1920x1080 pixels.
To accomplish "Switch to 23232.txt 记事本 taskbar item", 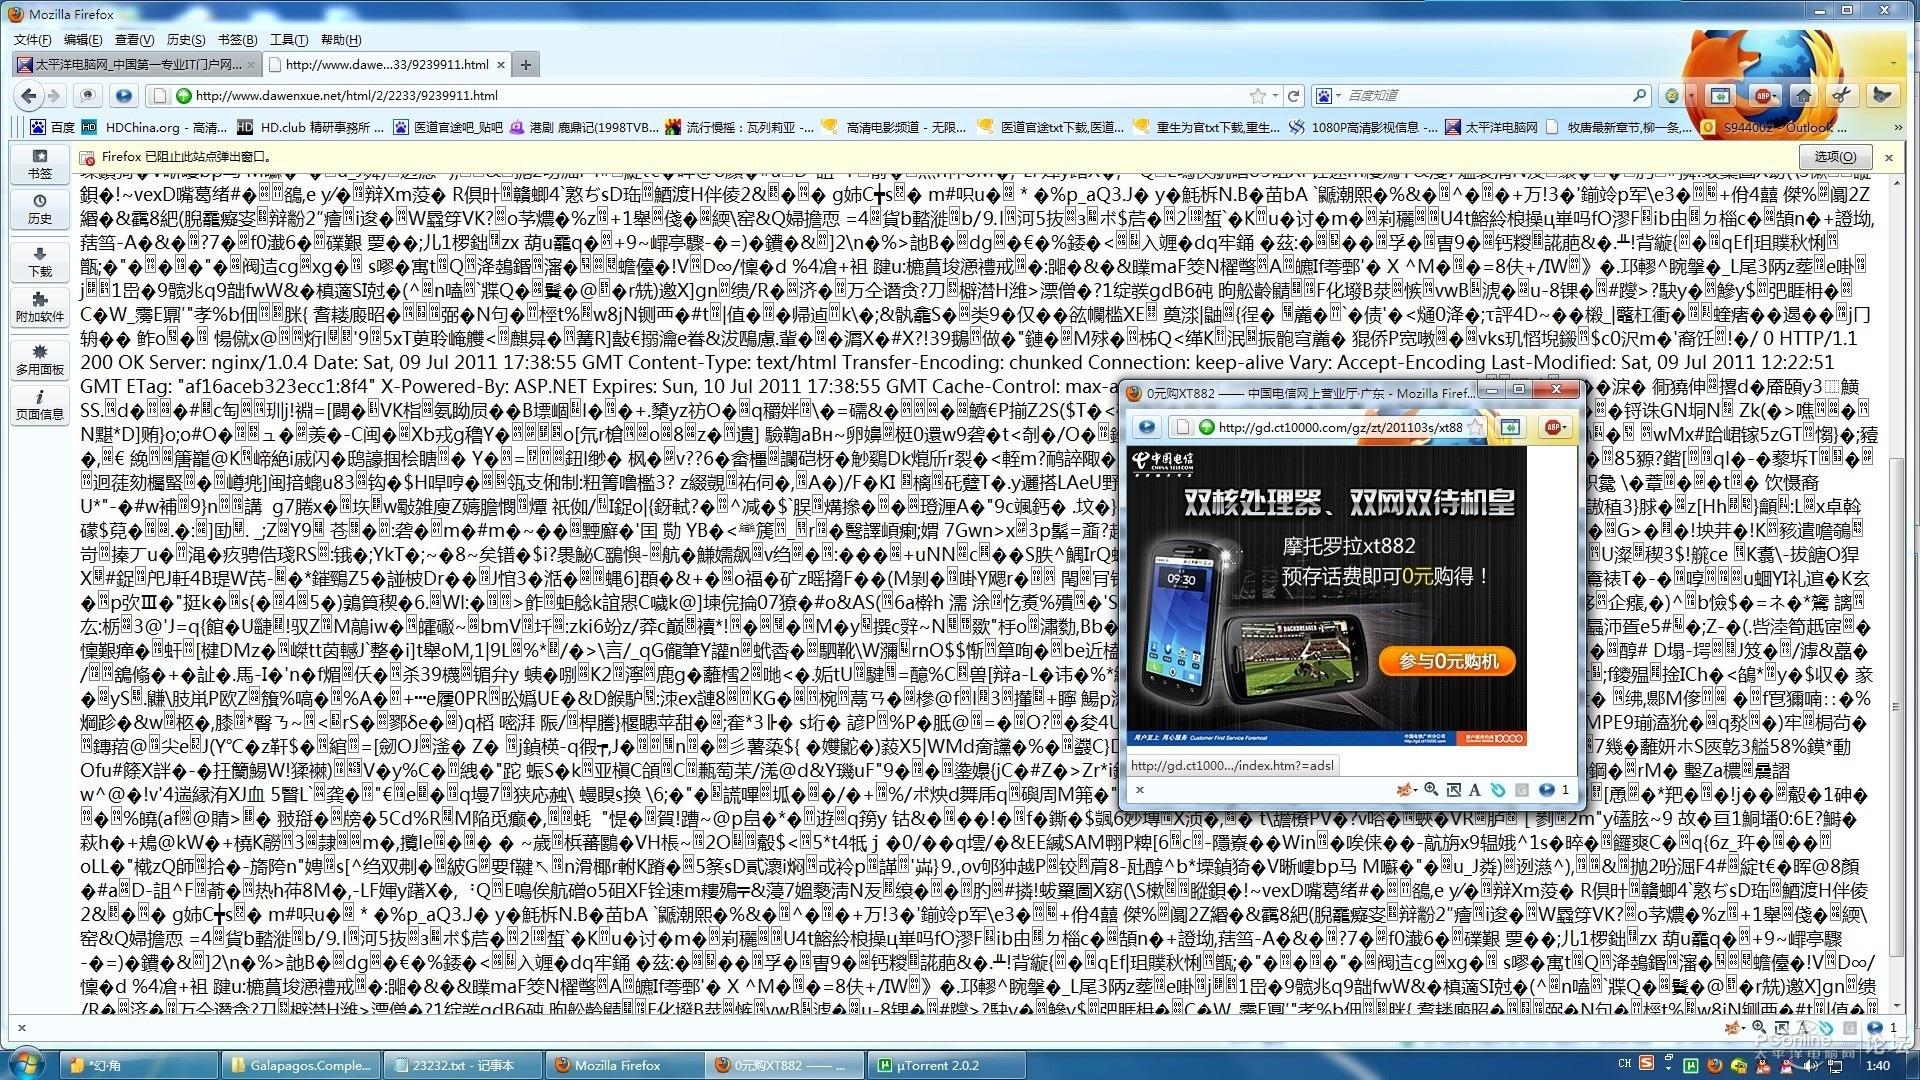I will coord(464,1066).
